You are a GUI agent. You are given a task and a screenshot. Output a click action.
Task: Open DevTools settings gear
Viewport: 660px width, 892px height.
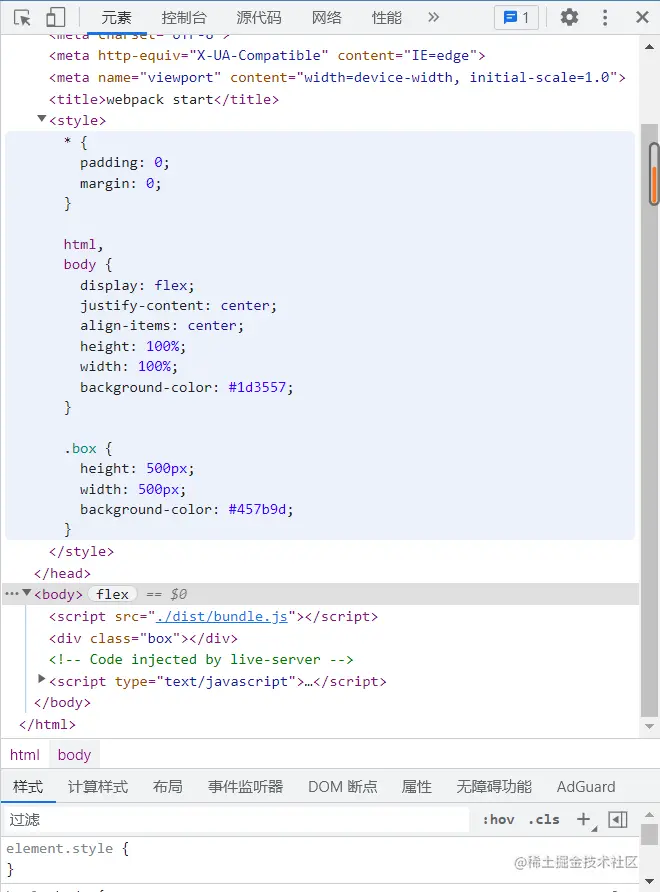point(569,17)
